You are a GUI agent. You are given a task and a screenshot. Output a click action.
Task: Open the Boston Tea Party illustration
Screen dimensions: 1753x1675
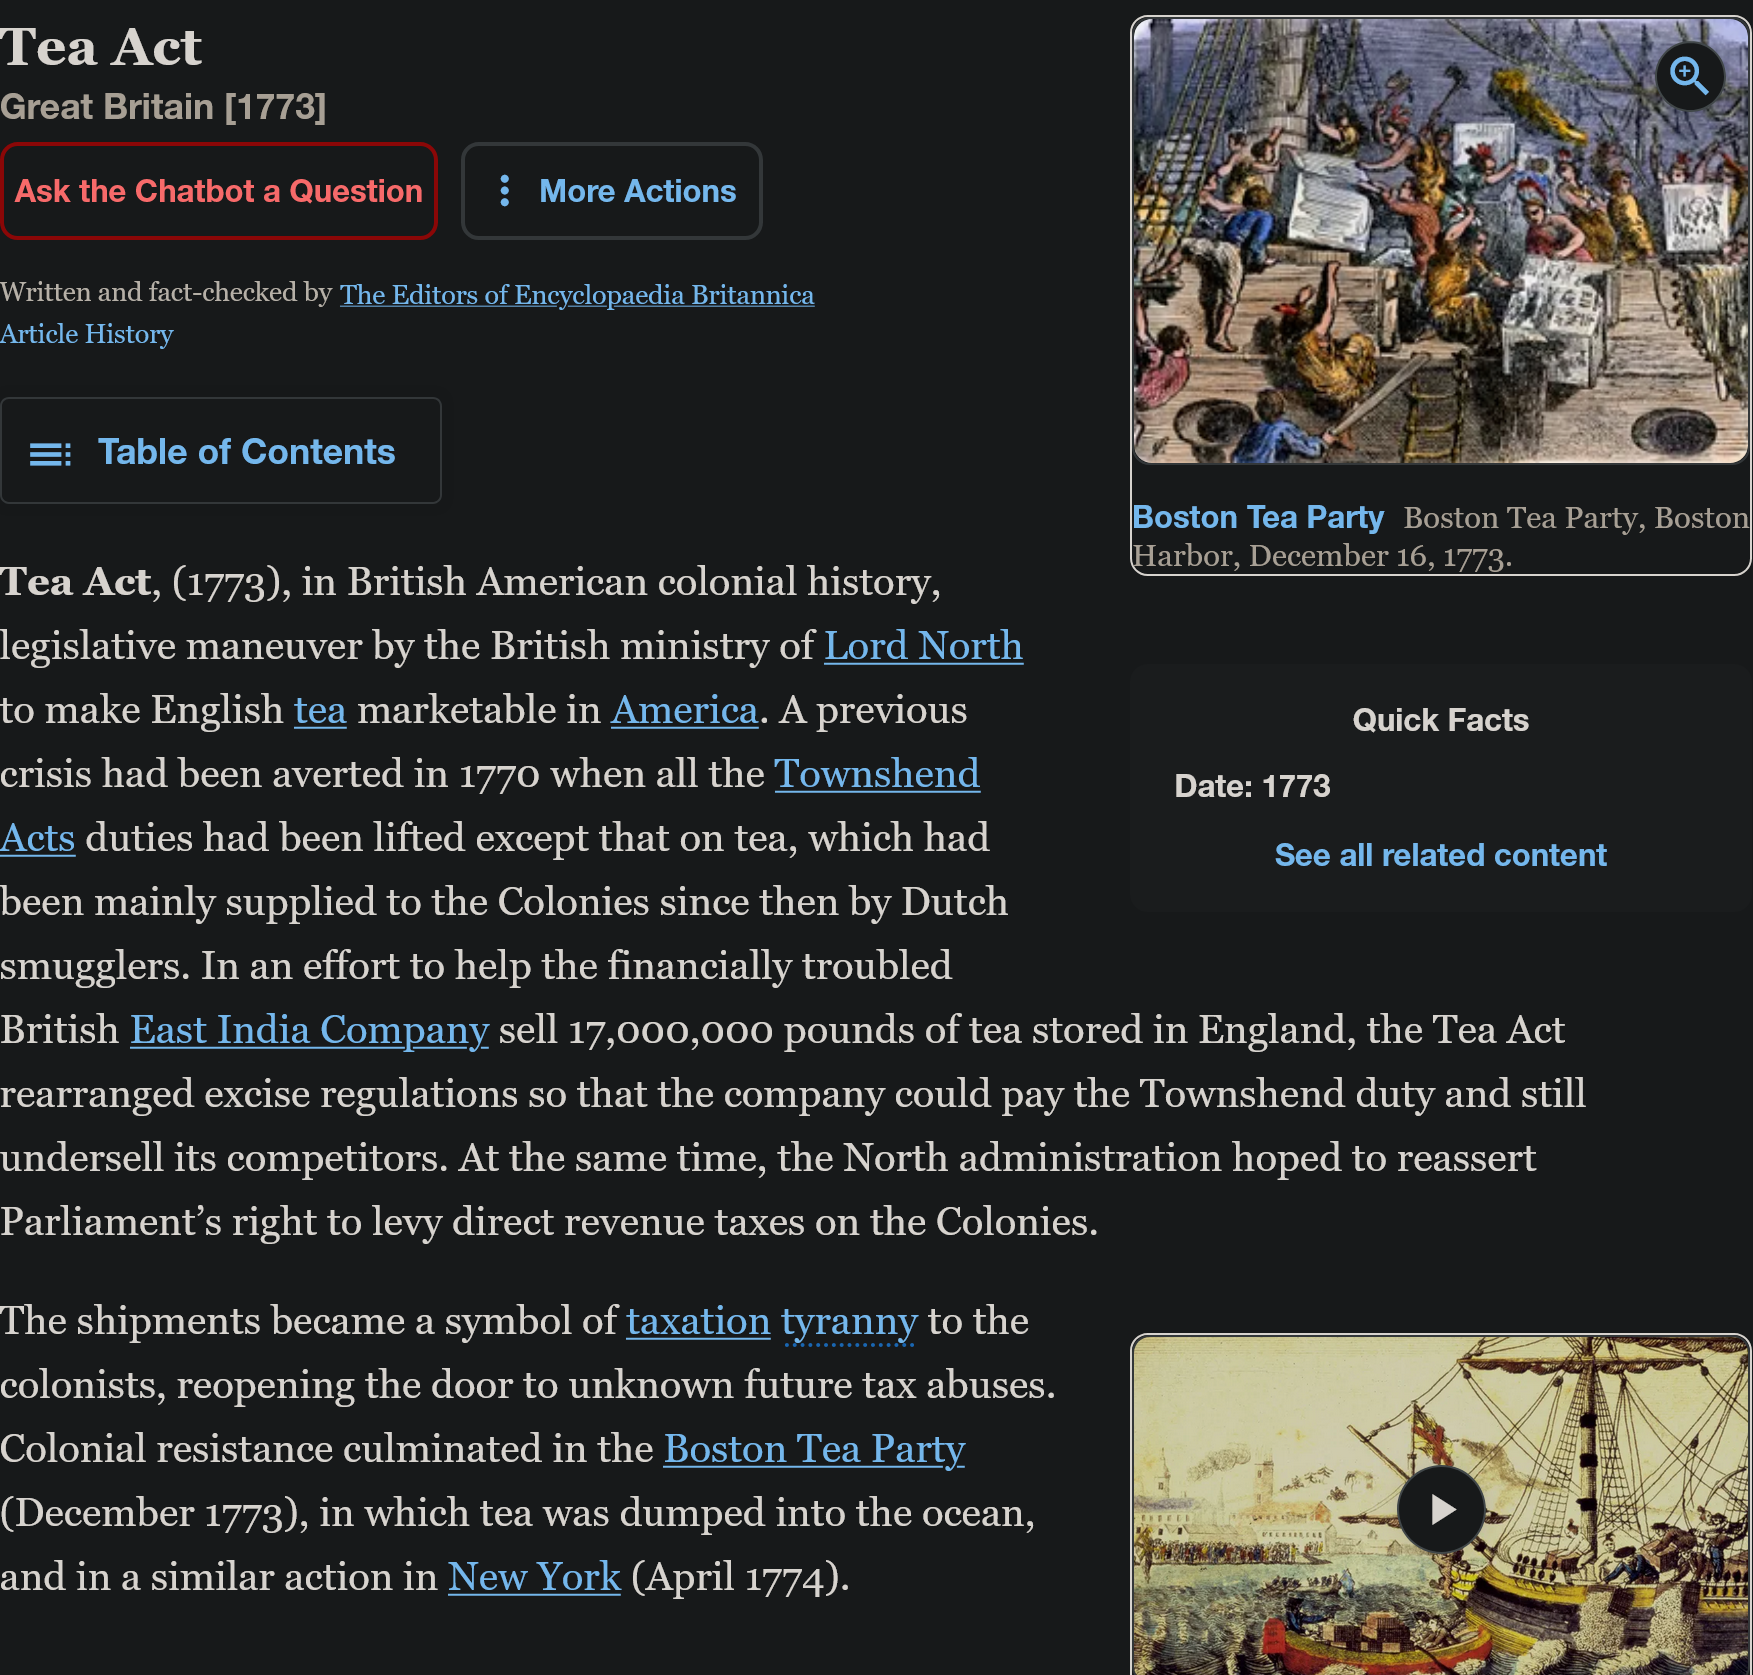click(x=1440, y=241)
